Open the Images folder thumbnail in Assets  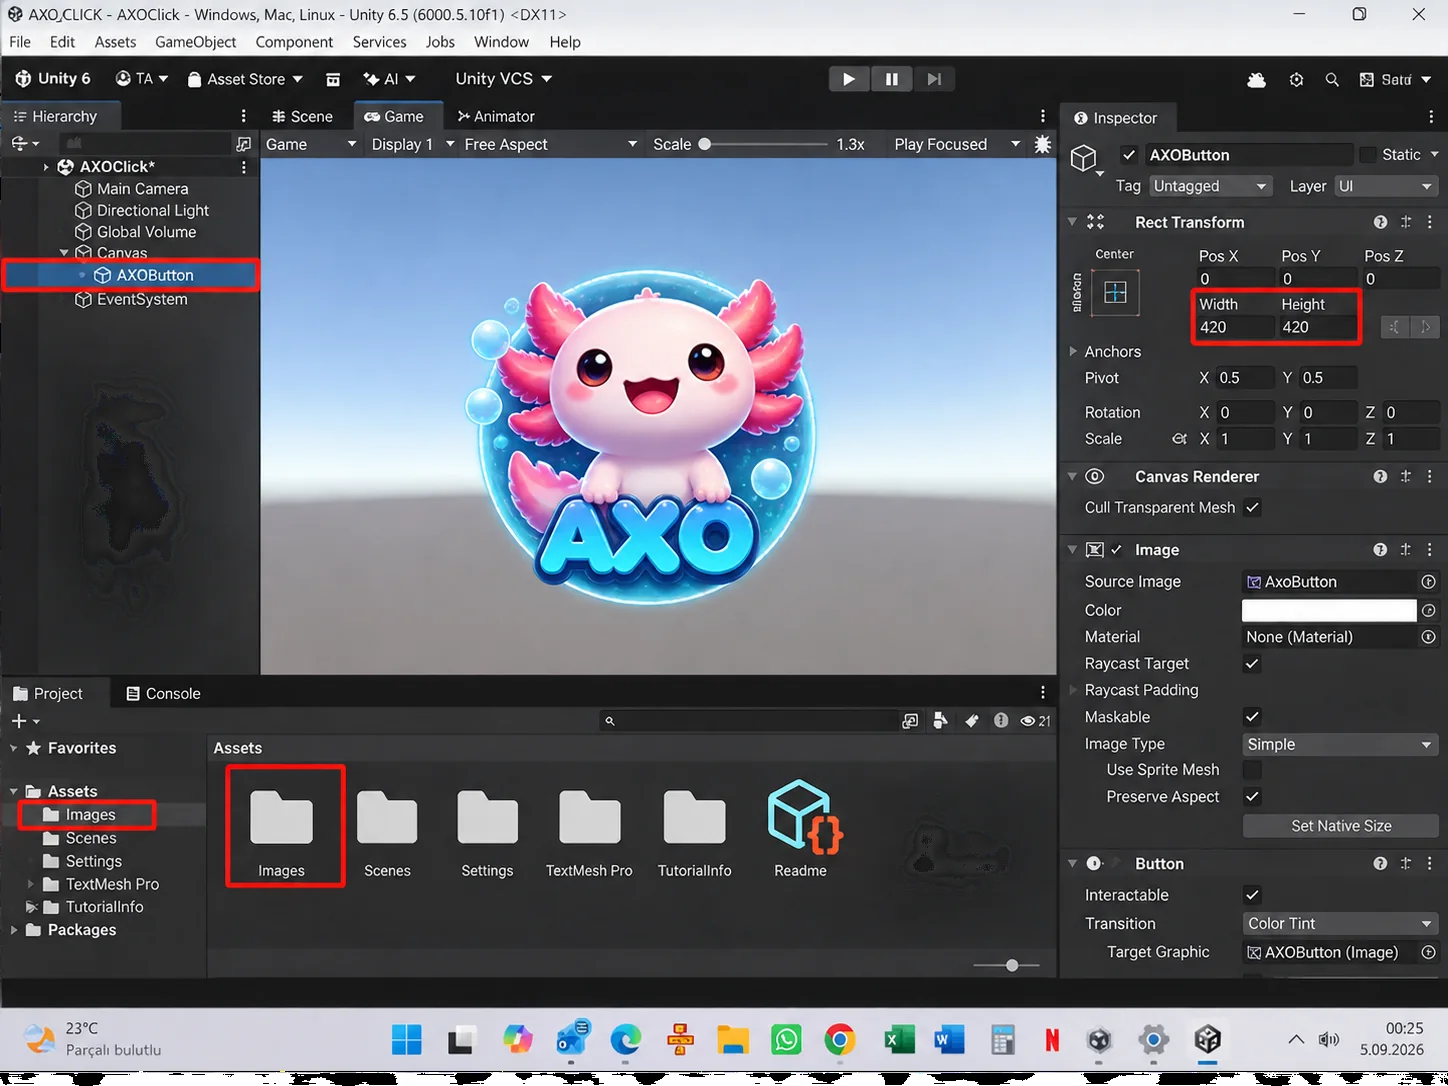point(282,829)
